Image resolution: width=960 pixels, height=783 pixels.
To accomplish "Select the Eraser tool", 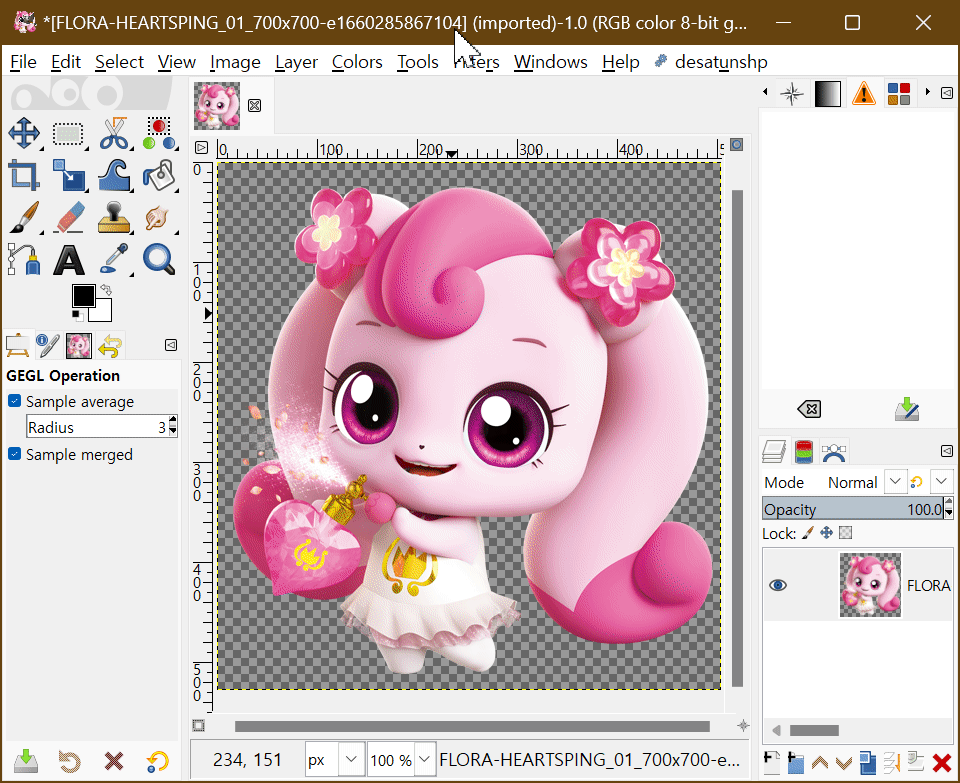I will coord(68,217).
